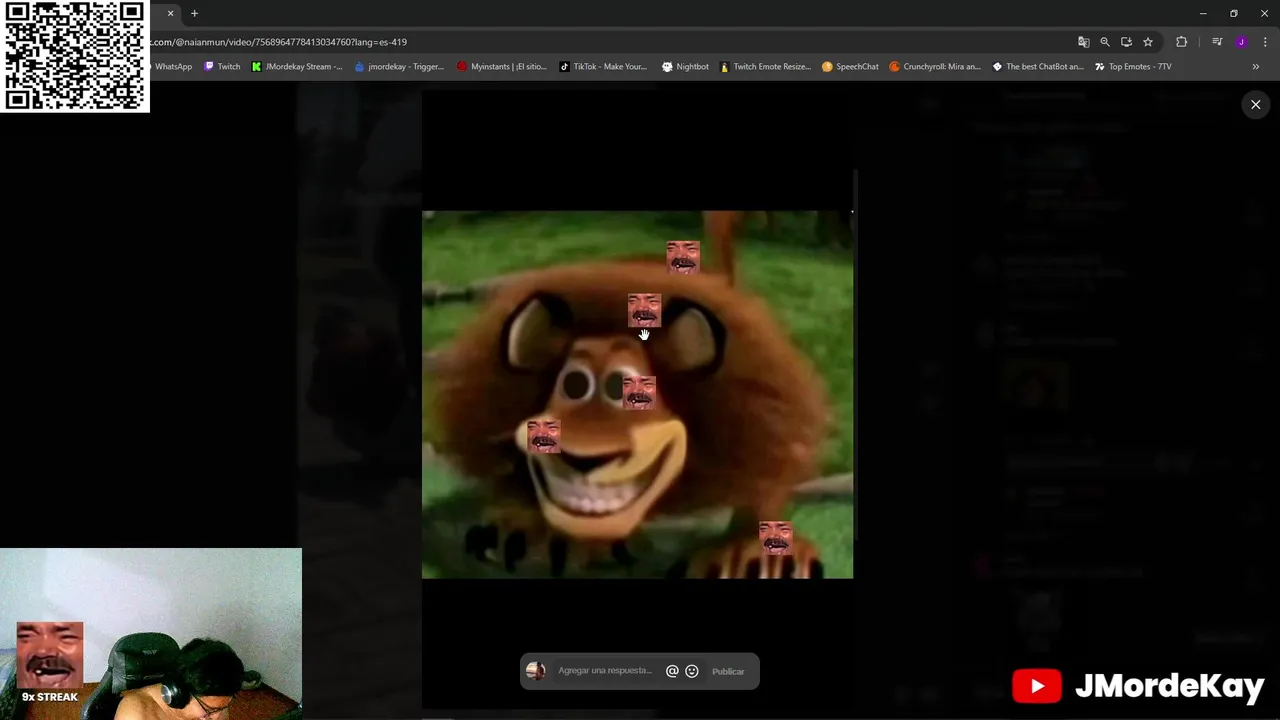Screen dimensions: 1280x720
Task: Open the Twitch Emote Resizer bookmark
Action: [765, 67]
